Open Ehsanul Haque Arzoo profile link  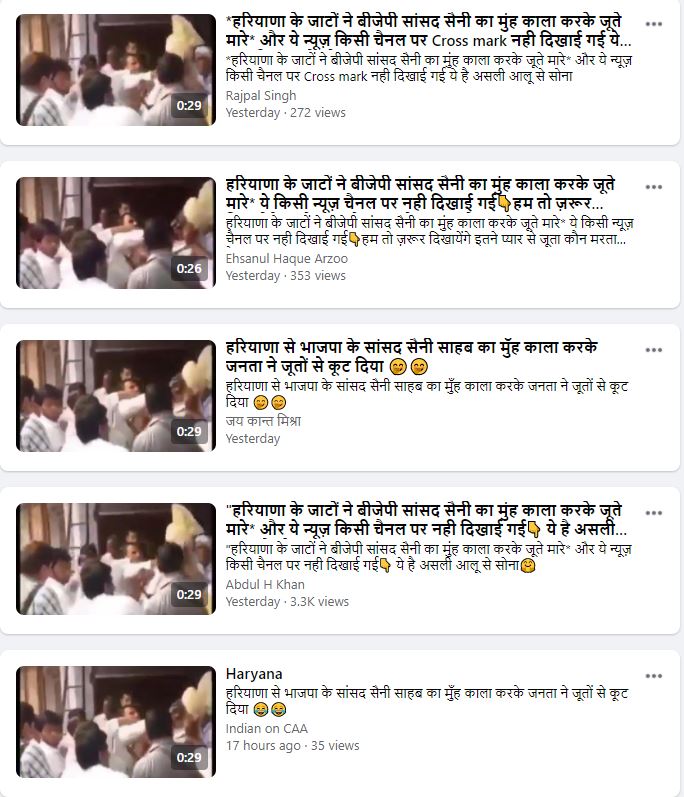click(287, 259)
